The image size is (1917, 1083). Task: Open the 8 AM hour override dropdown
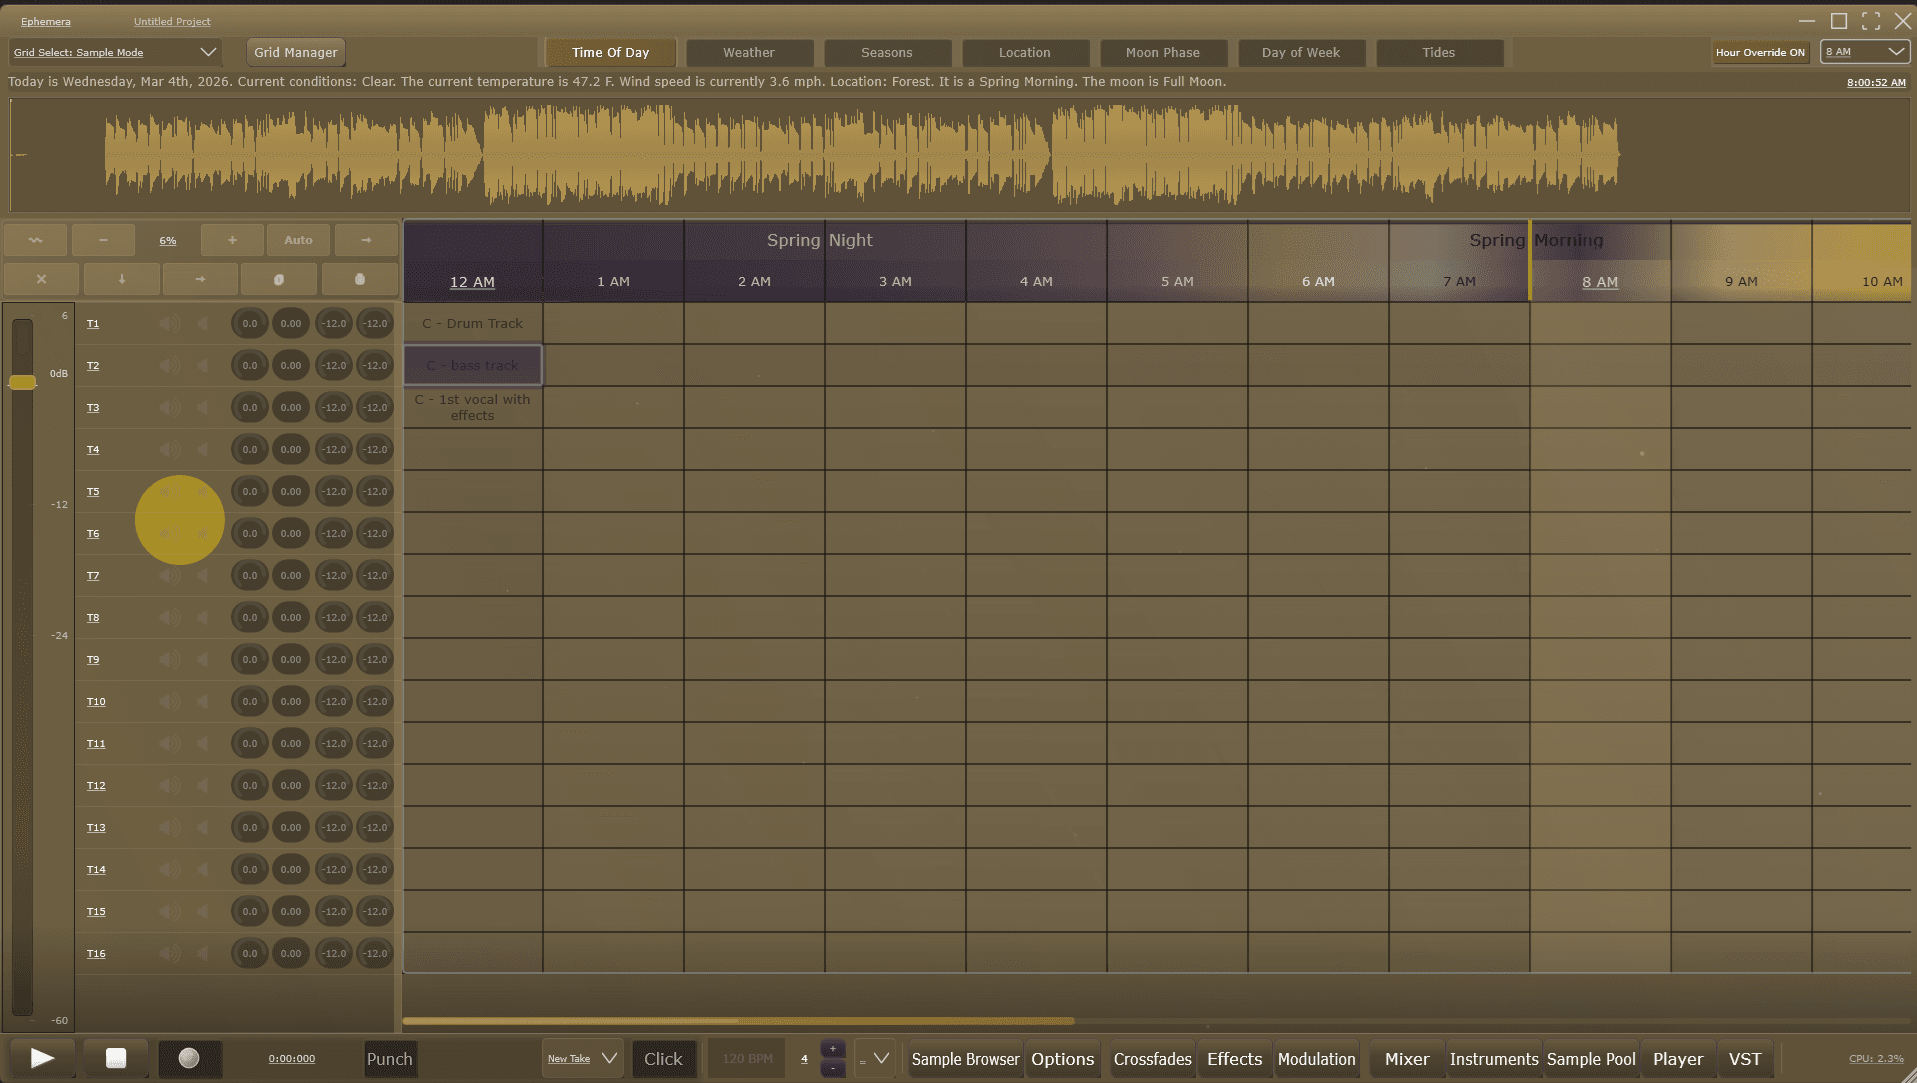point(1865,53)
